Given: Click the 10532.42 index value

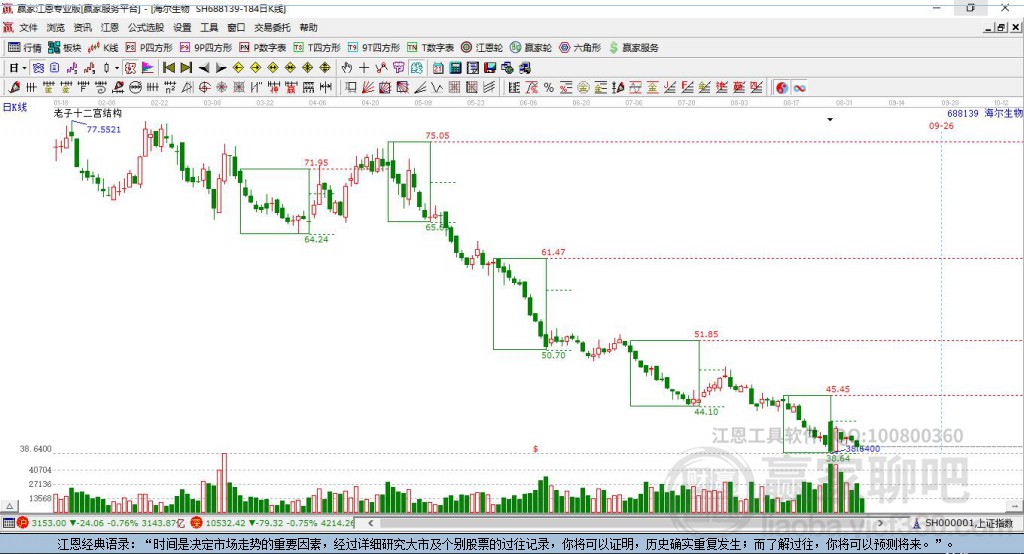Looking at the screenshot, I should tap(226, 523).
